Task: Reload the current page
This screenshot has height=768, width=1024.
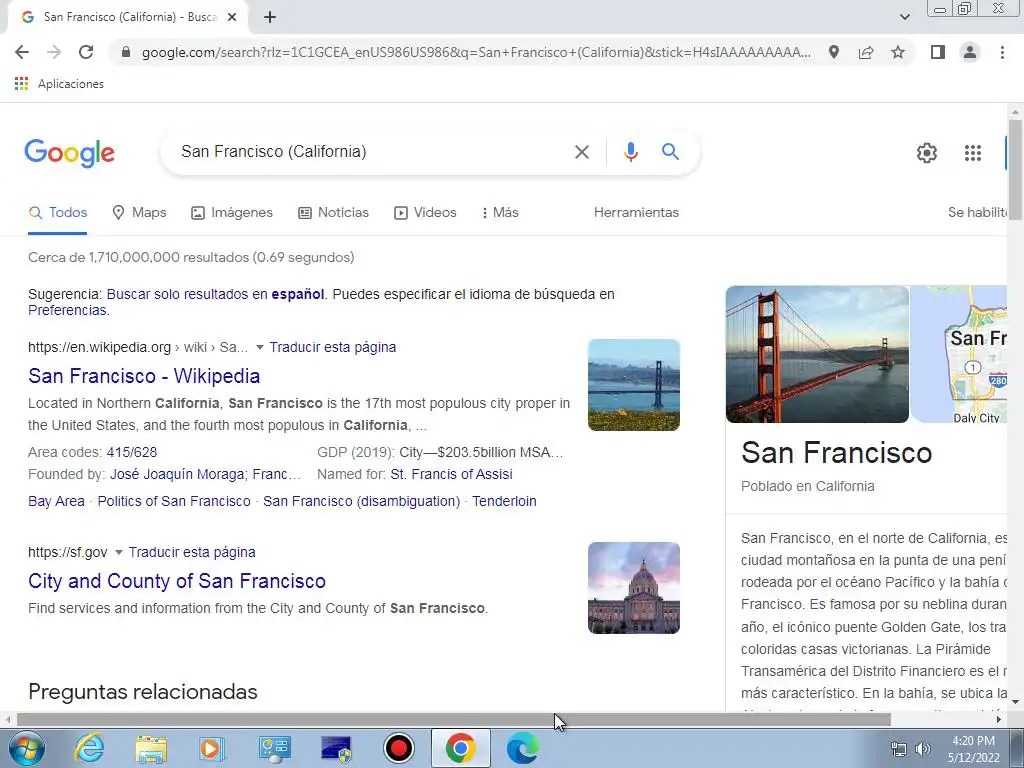Action: coord(86,52)
